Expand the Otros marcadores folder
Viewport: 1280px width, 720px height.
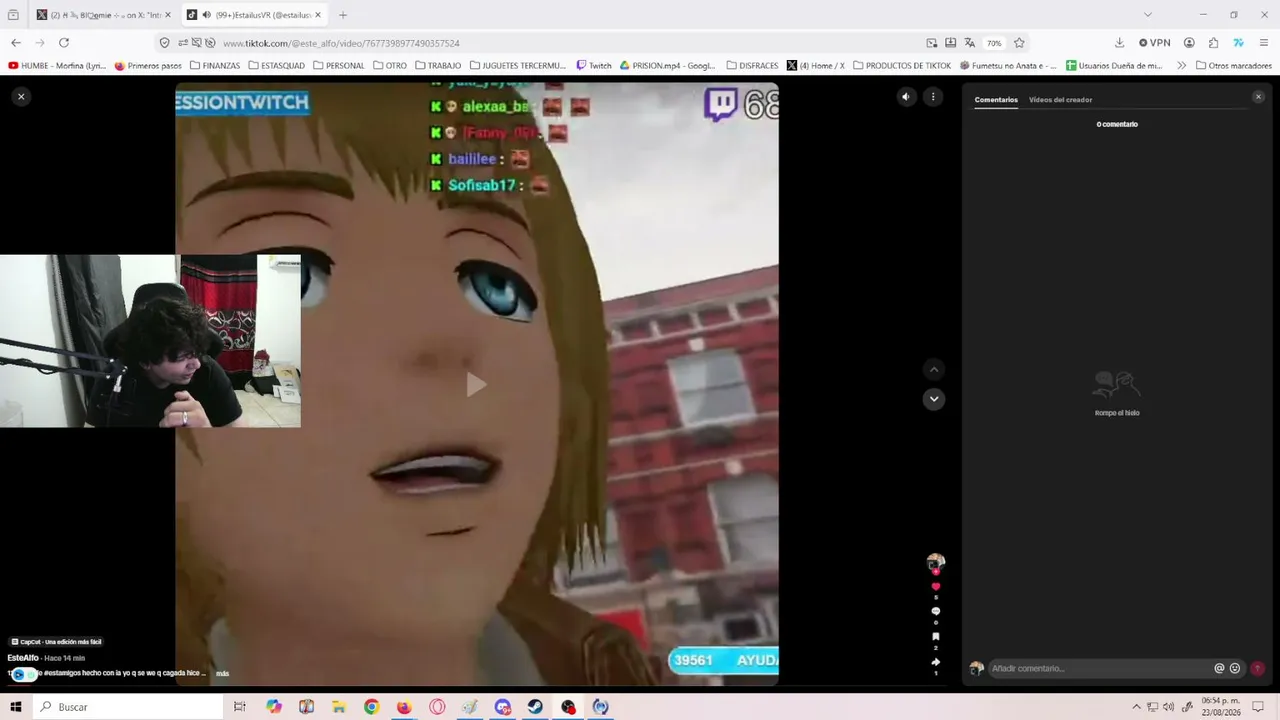pyautogui.click(x=1234, y=66)
